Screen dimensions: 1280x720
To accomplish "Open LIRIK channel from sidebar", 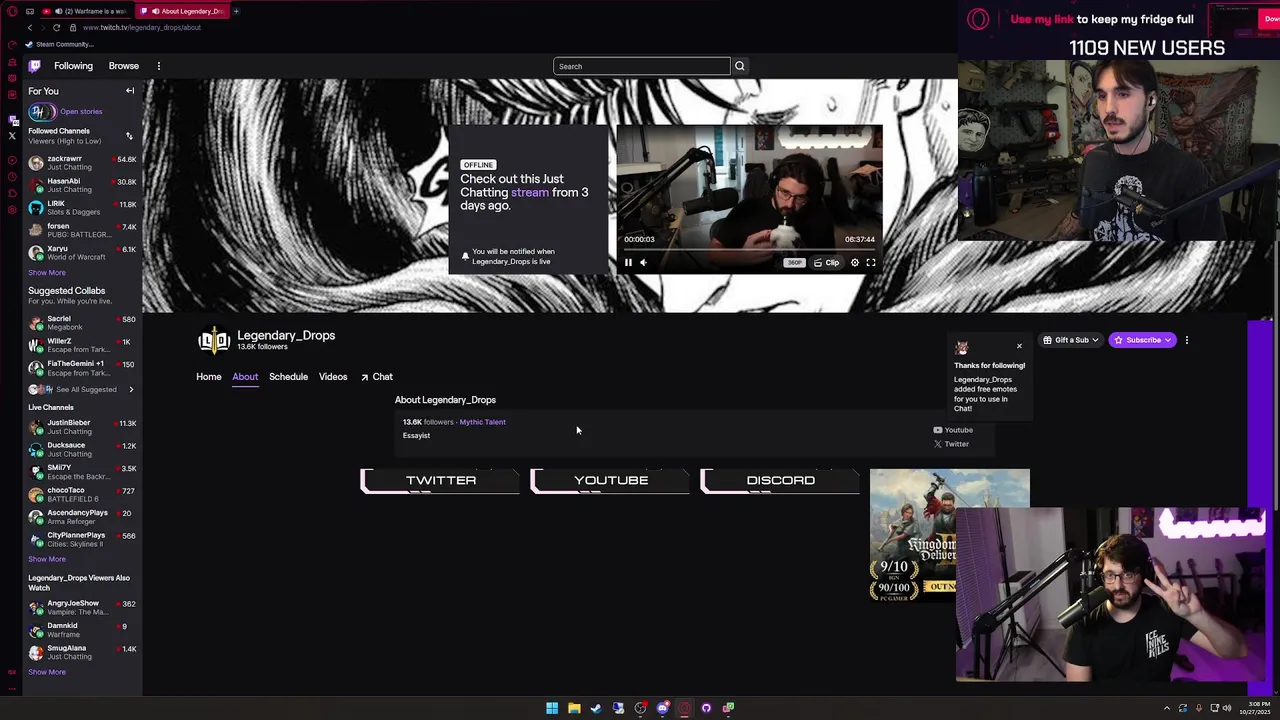I will click(82, 208).
